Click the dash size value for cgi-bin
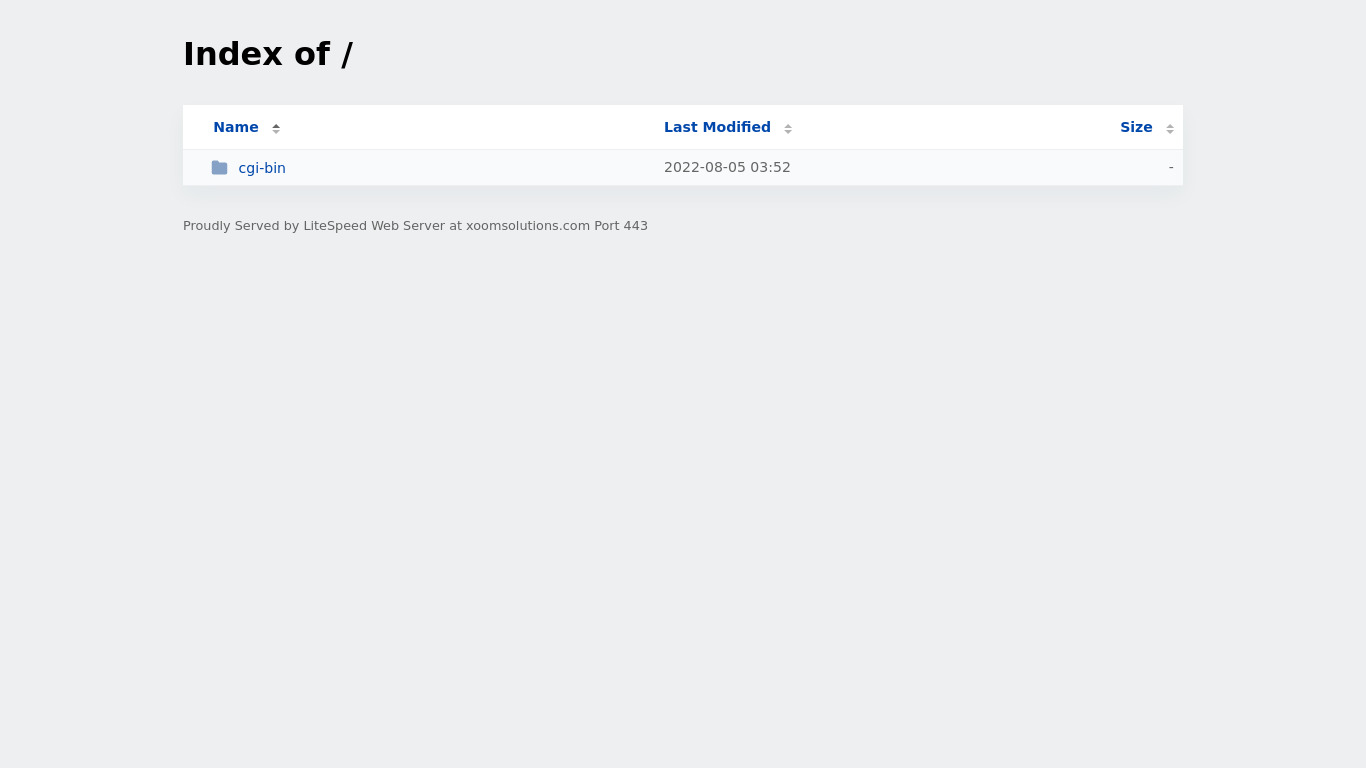Viewport: 1366px width, 768px height. pos(1171,167)
